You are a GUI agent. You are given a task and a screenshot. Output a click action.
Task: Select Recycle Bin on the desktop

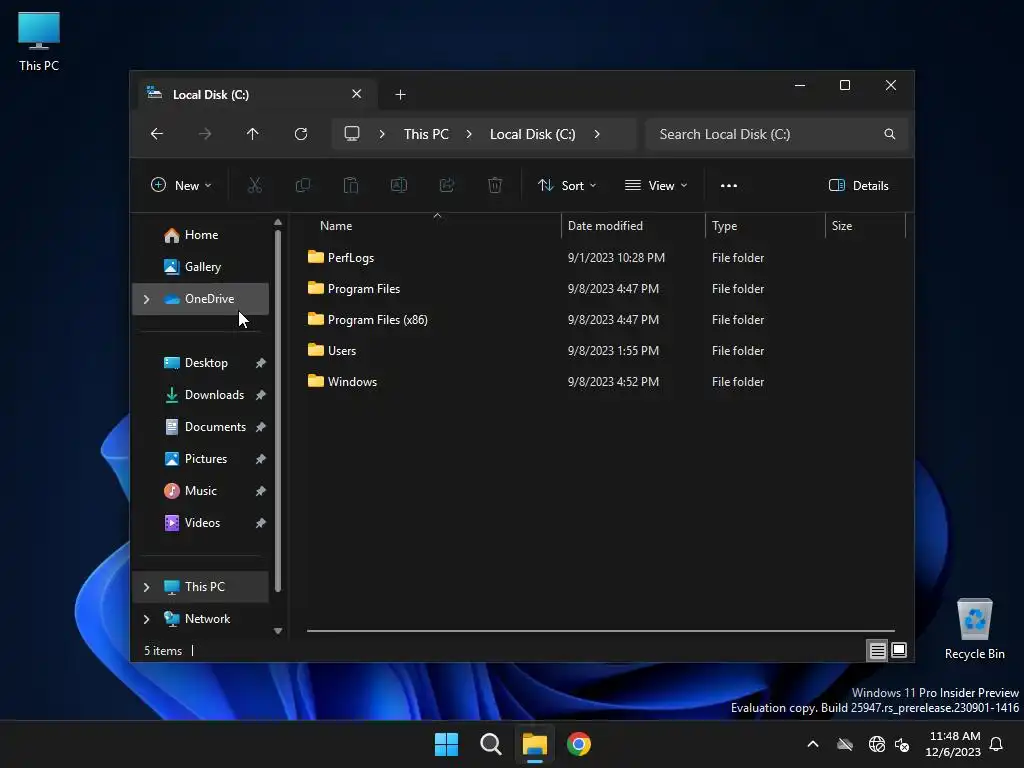click(x=975, y=629)
